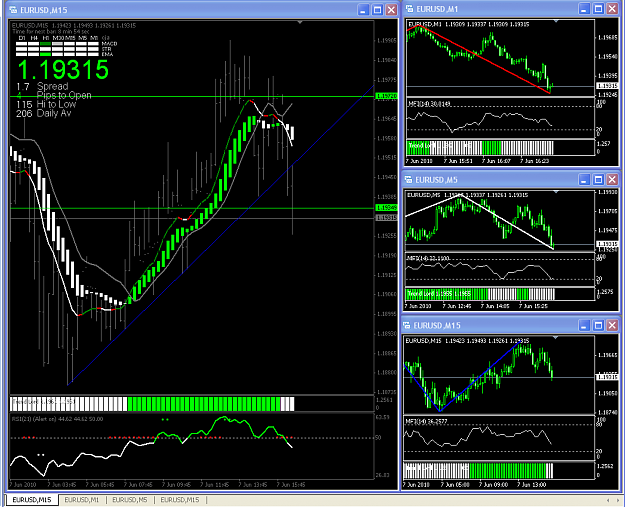This screenshot has width=625, height=507.
Task: Close the large EURUSD,M15 chart window
Action: coord(392,10)
